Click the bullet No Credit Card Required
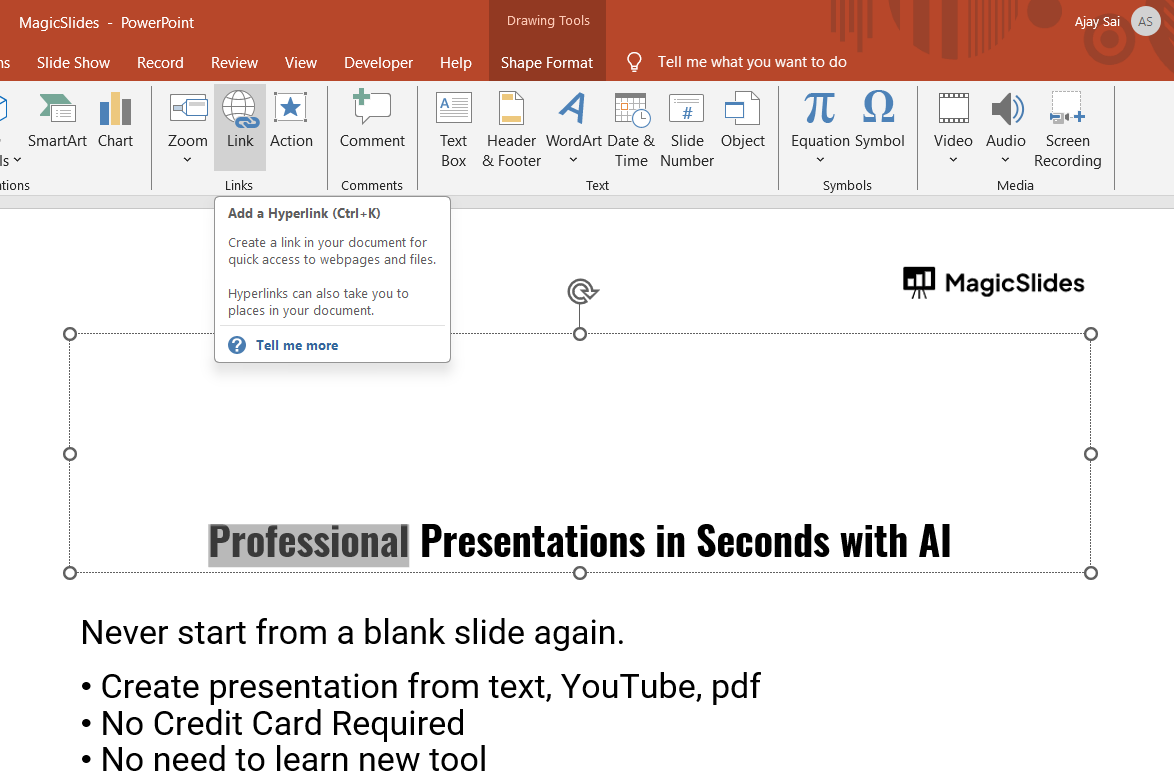Image resolution: width=1174 pixels, height=784 pixels. [x=273, y=723]
